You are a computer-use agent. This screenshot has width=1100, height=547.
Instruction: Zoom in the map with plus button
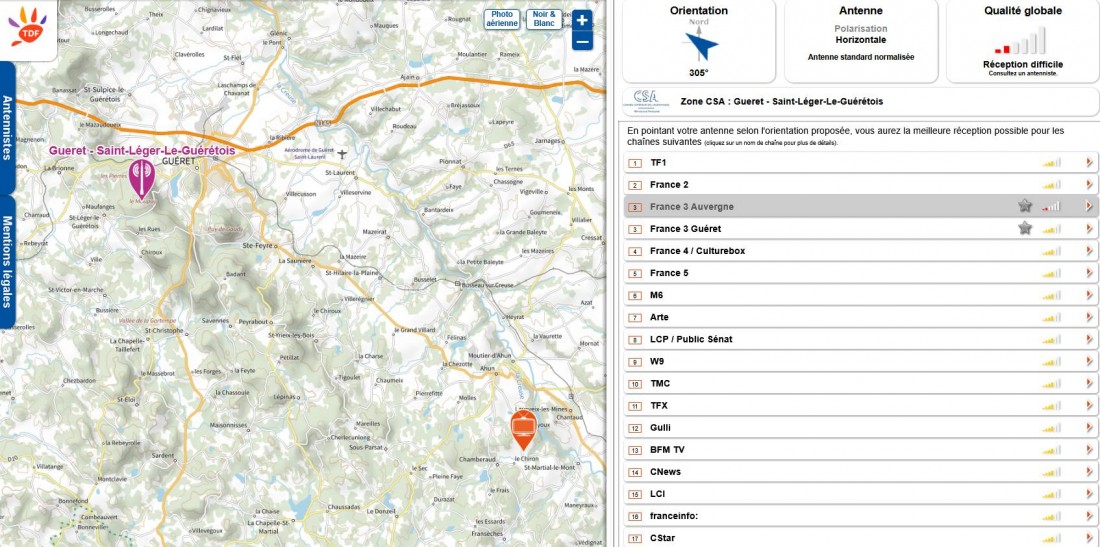tap(582, 20)
